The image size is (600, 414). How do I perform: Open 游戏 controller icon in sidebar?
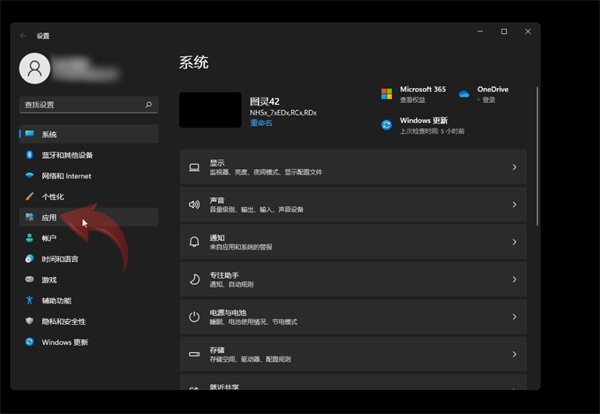pos(30,280)
